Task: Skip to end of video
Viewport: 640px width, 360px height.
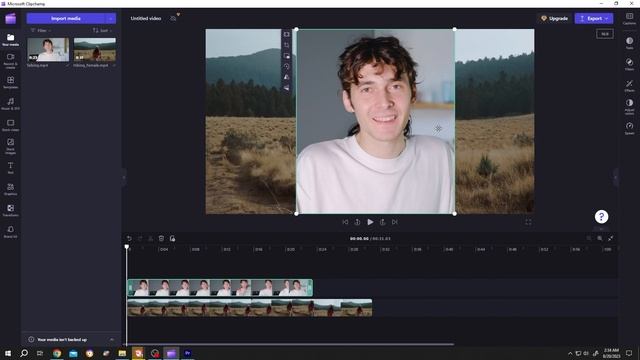Action: click(395, 222)
